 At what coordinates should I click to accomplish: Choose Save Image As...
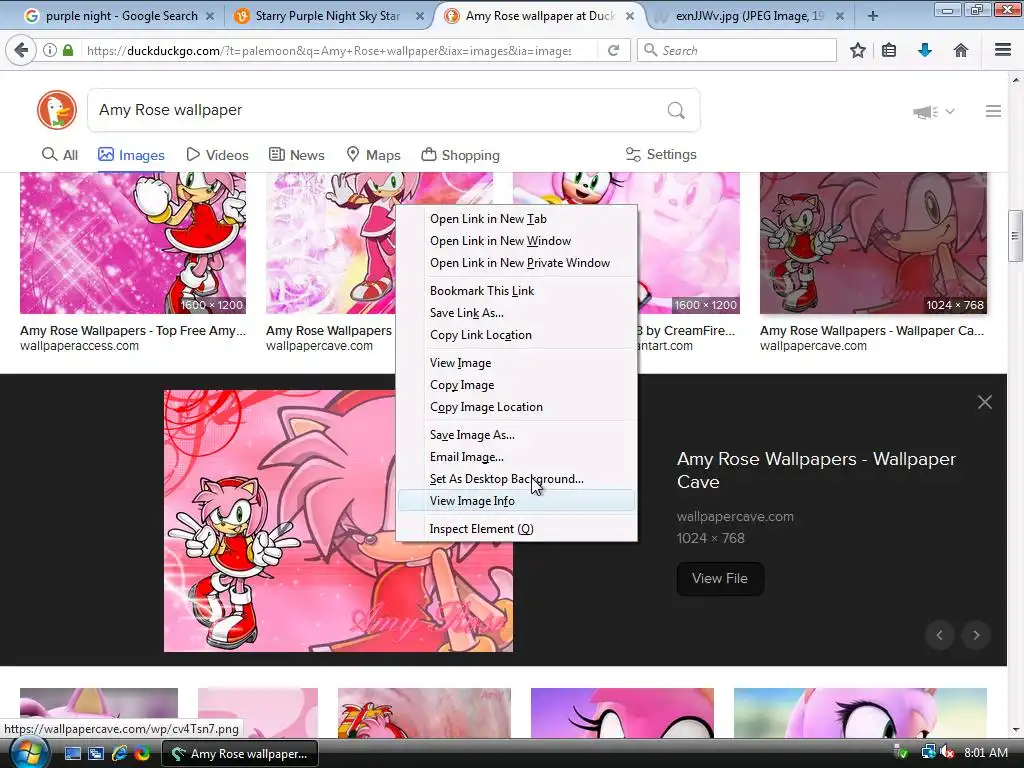516,434
